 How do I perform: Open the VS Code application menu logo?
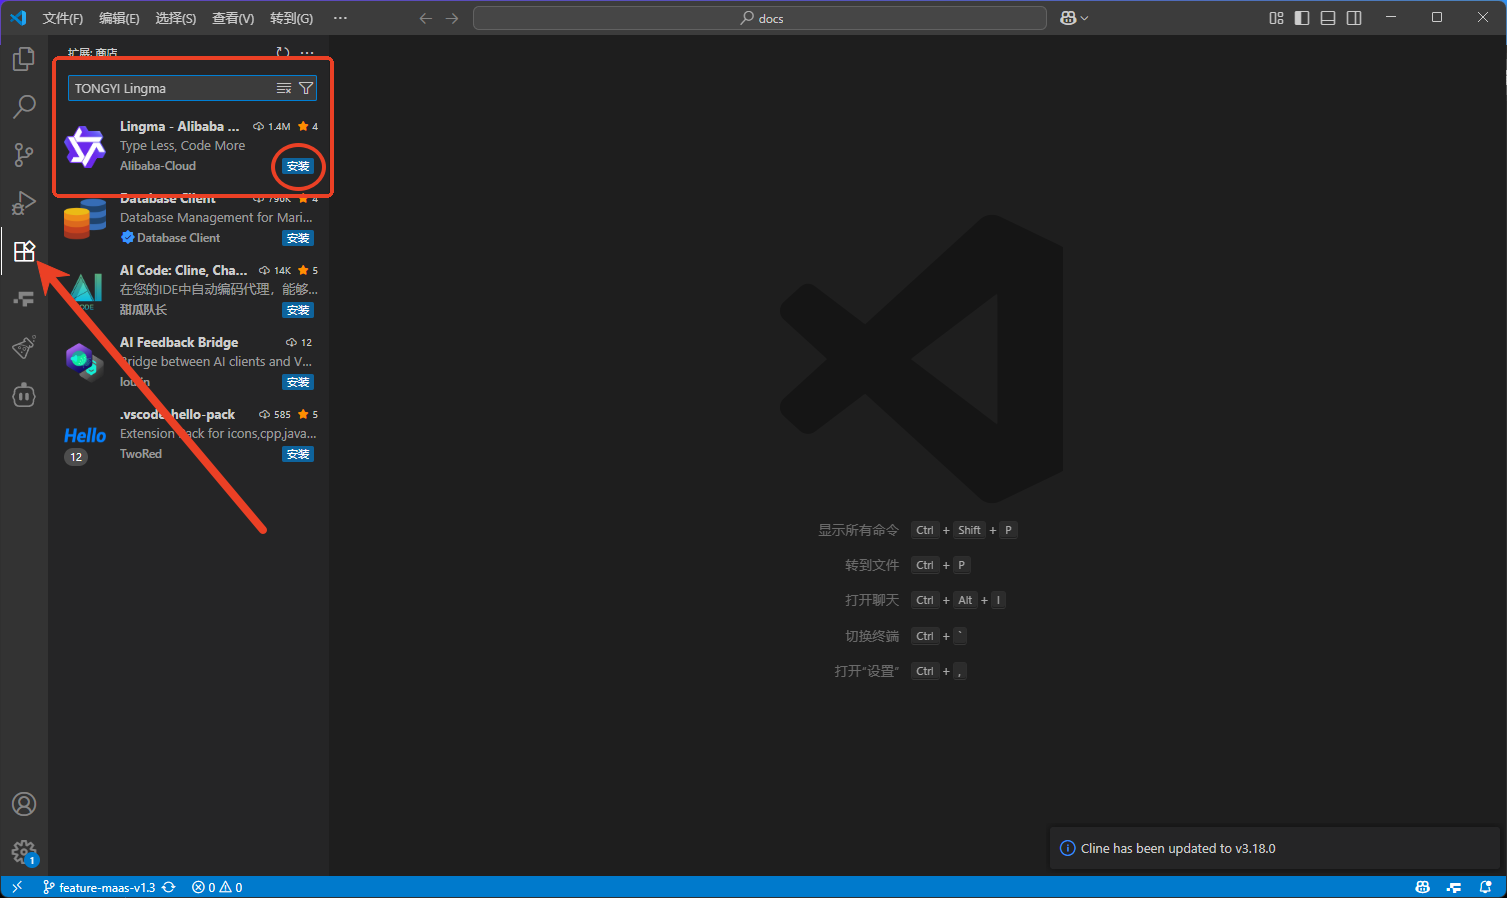(x=18, y=18)
